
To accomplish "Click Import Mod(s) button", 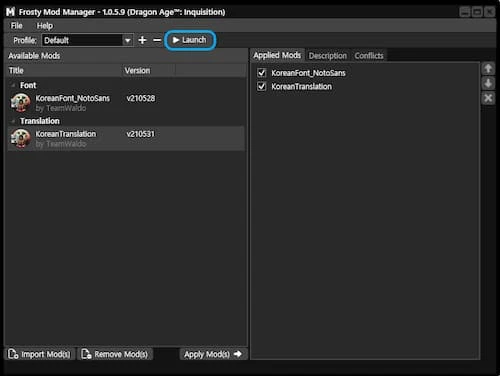I will click(40, 354).
